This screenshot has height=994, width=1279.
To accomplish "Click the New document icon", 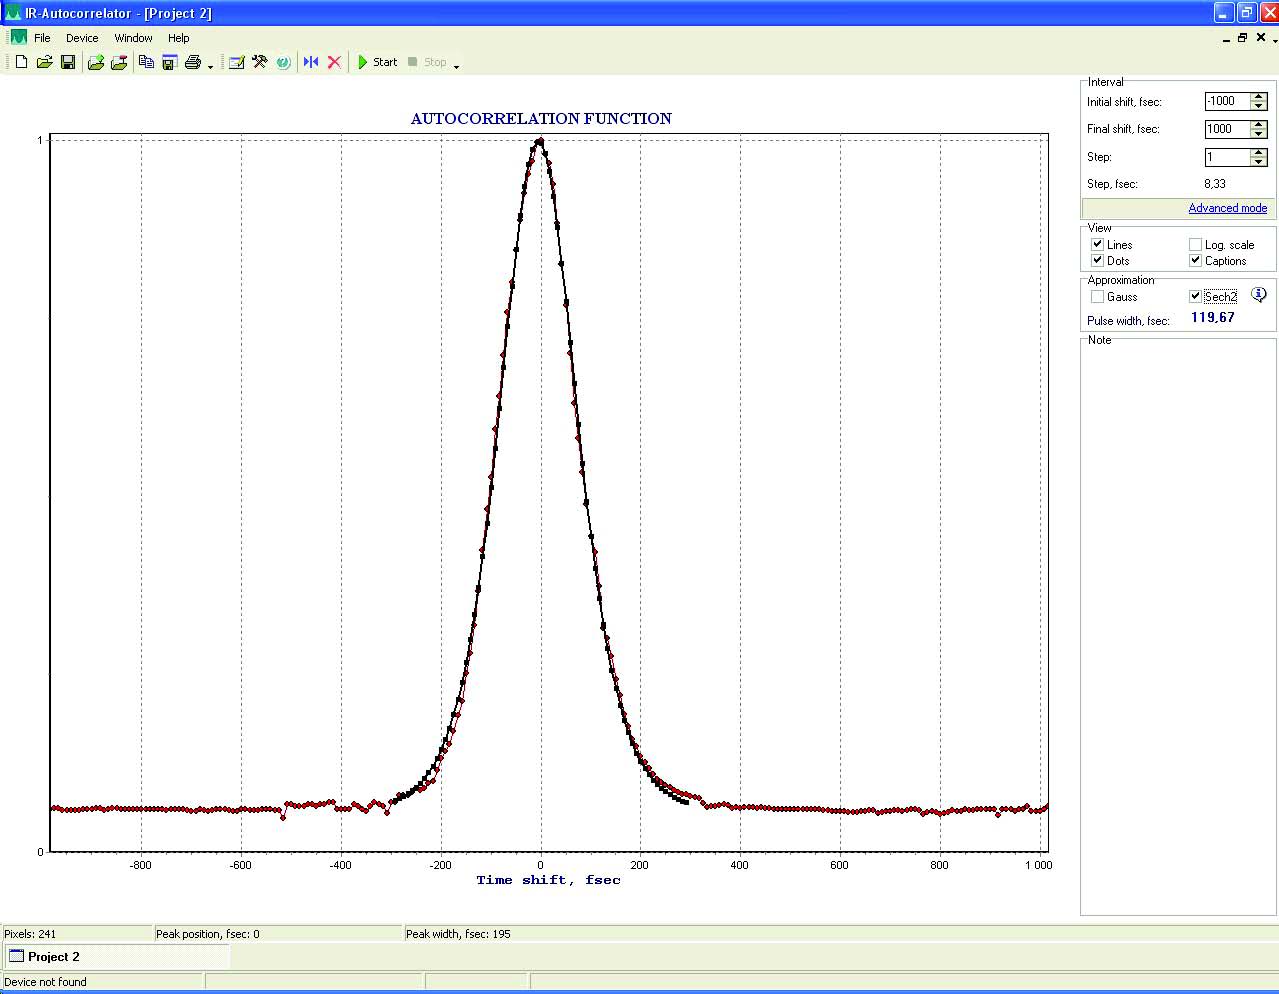I will 21,62.
